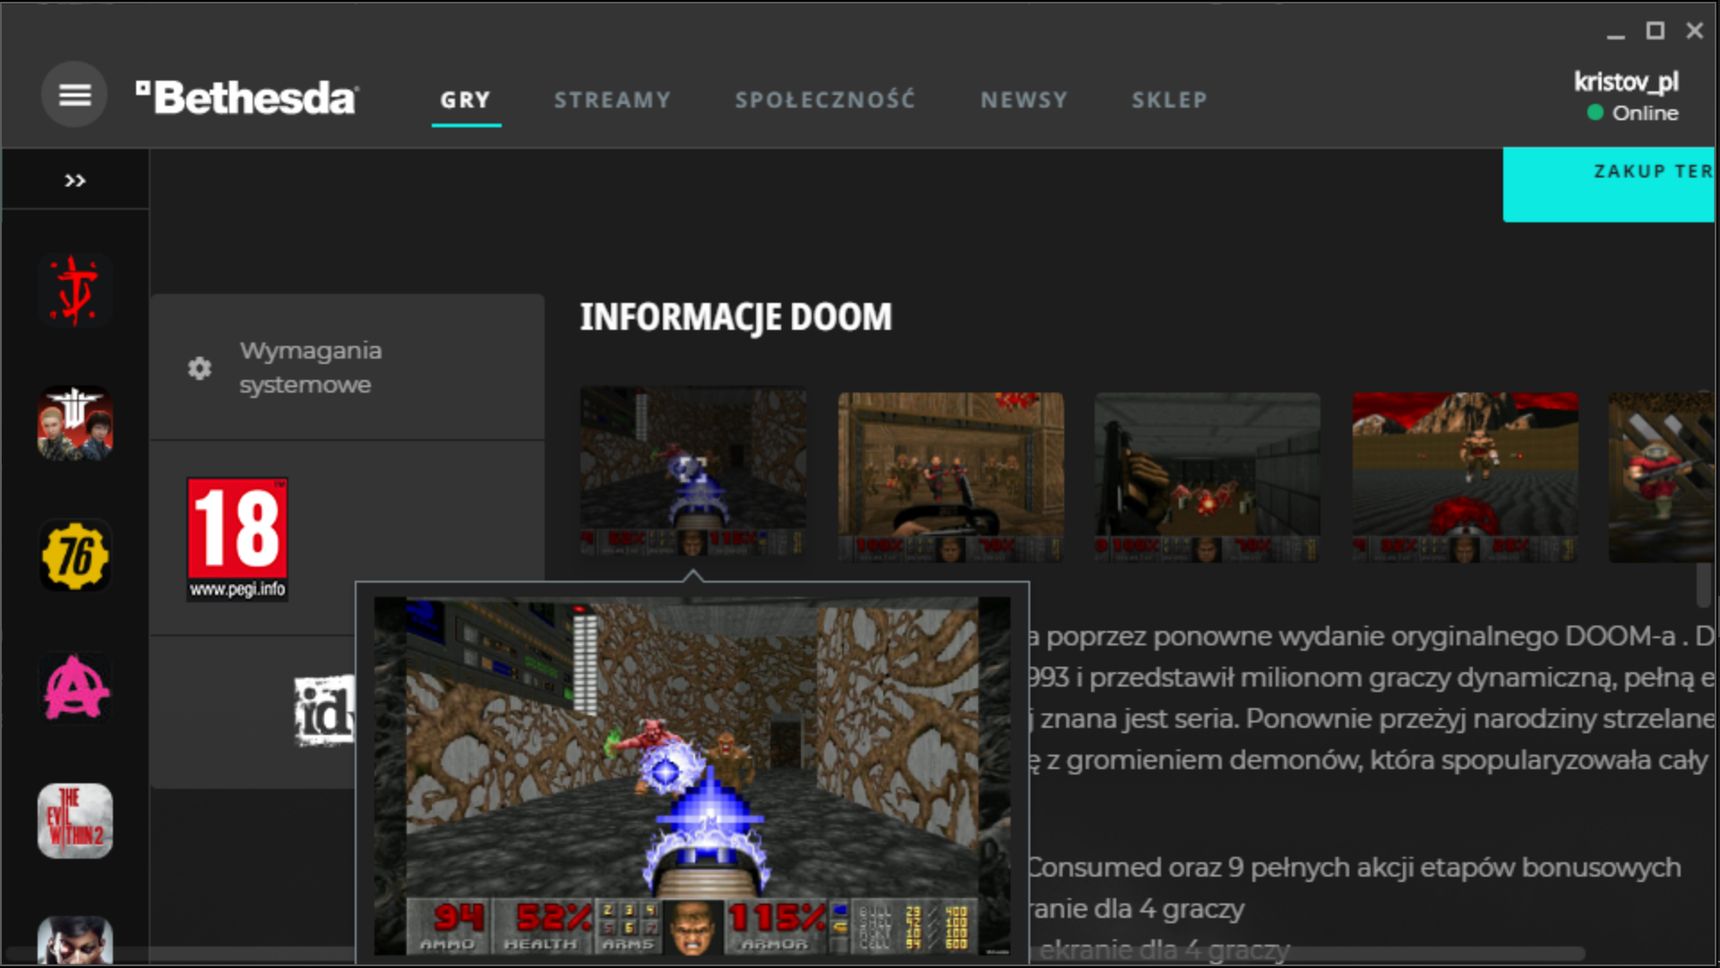Select first DOOM screenshot thumbnail with plasma gun
This screenshot has width=1720, height=968.
point(693,473)
